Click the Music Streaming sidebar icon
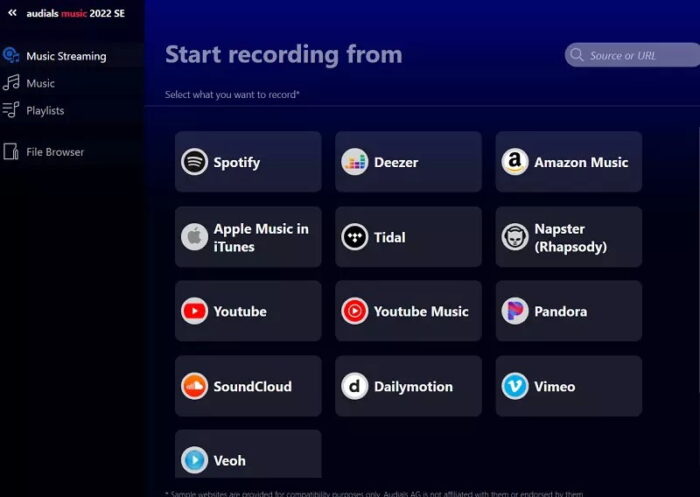Viewport: 700px width, 497px height. 11,55
